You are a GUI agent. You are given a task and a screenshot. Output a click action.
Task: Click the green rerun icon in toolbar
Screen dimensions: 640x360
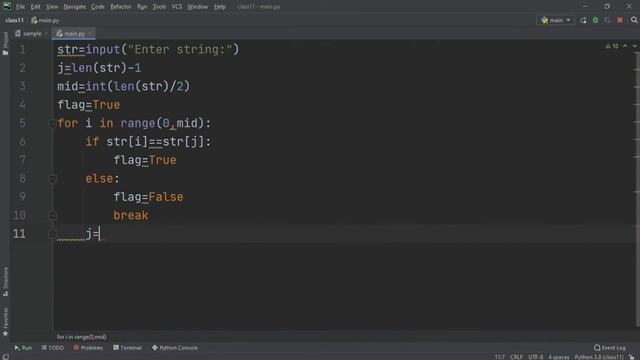tap(583, 20)
